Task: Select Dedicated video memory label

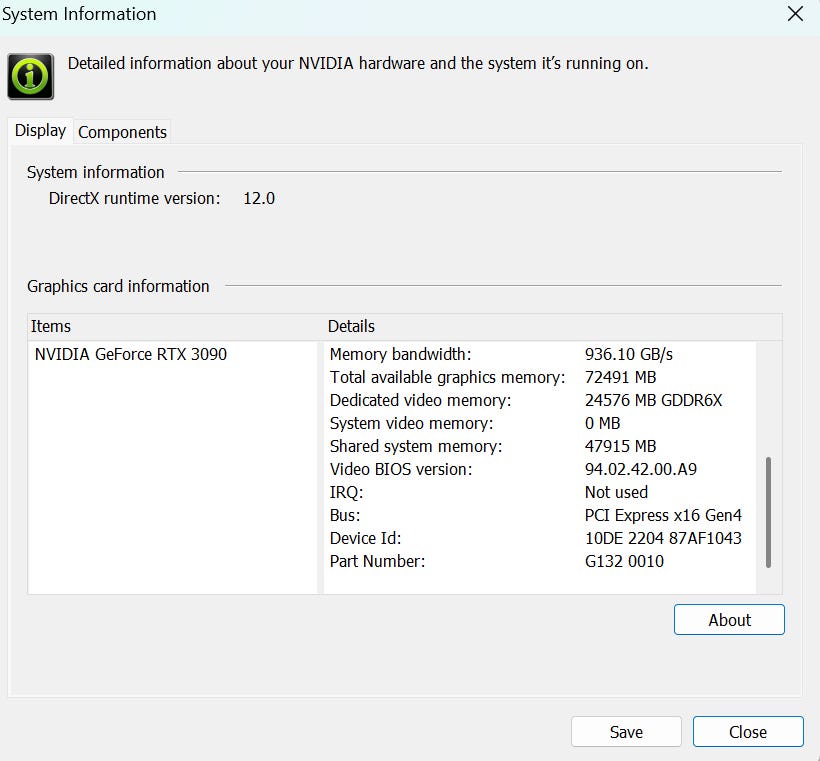Action: click(x=420, y=400)
